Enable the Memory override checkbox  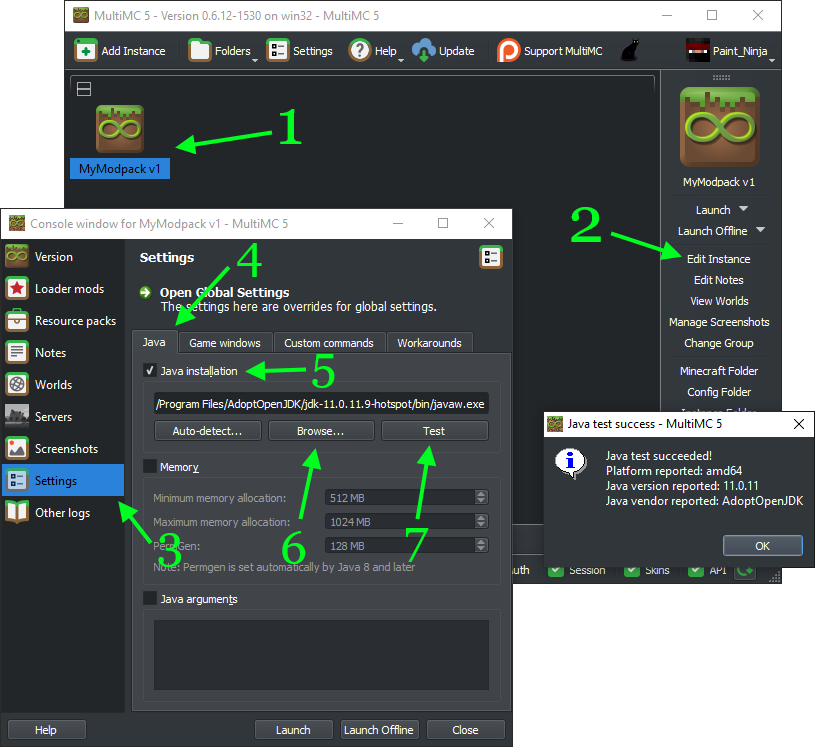pyautogui.click(x=150, y=466)
